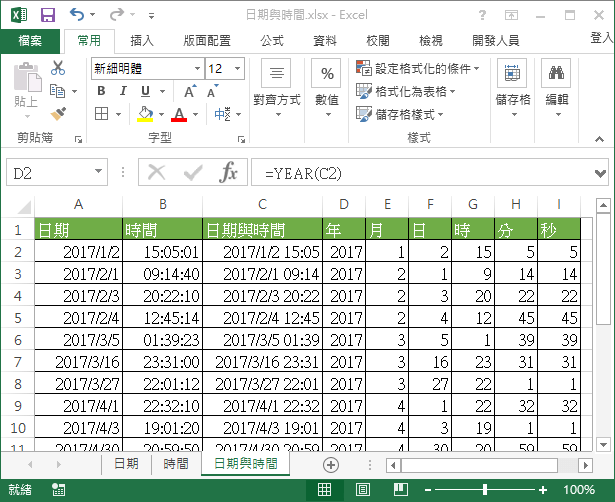Switch to Page Layout view icon
Image resolution: width=615 pixels, height=502 pixels.
[x=363, y=489]
